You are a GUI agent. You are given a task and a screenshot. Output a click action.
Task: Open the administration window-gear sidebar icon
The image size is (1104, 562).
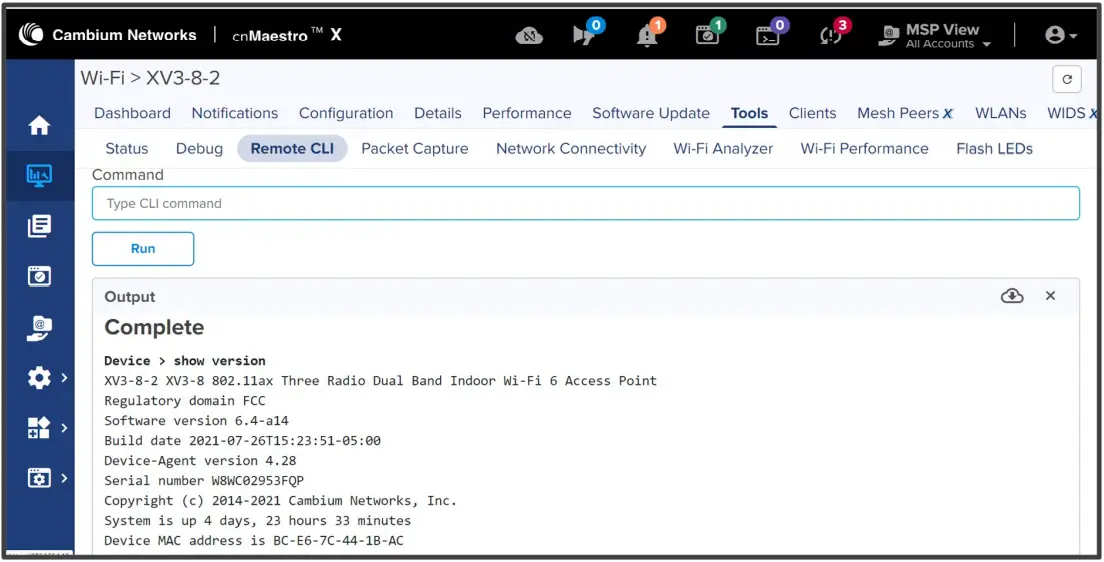[39, 478]
